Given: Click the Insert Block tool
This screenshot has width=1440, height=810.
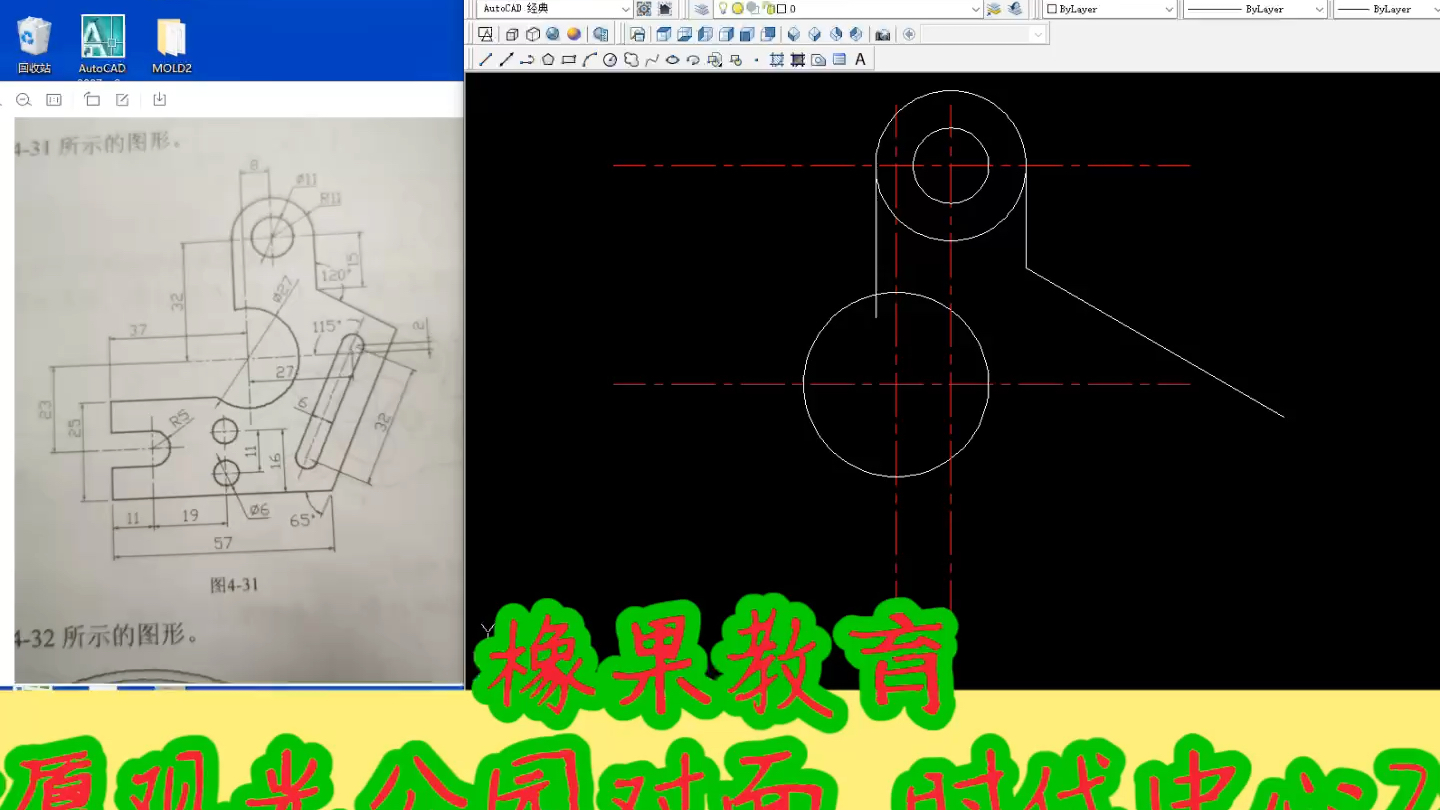Looking at the screenshot, I should click(714, 60).
